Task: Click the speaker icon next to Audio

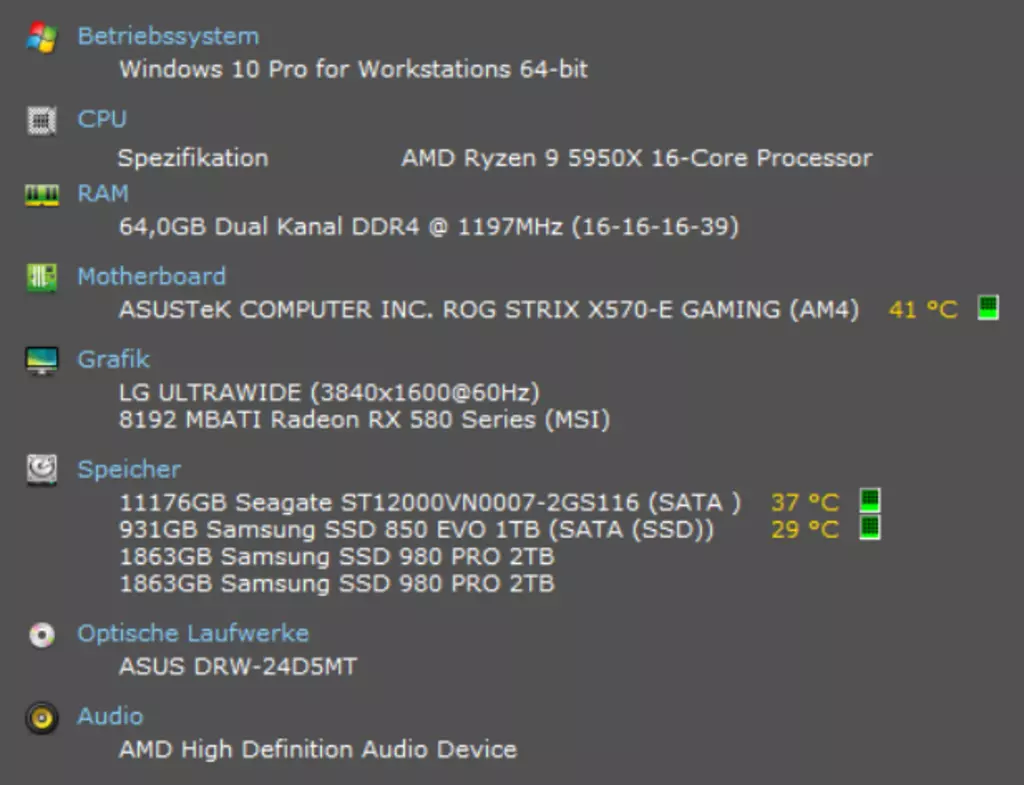Action: [x=42, y=718]
